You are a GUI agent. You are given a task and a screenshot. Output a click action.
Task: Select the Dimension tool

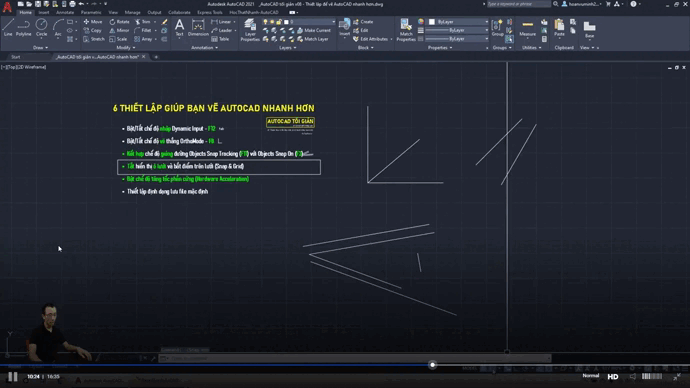point(198,27)
